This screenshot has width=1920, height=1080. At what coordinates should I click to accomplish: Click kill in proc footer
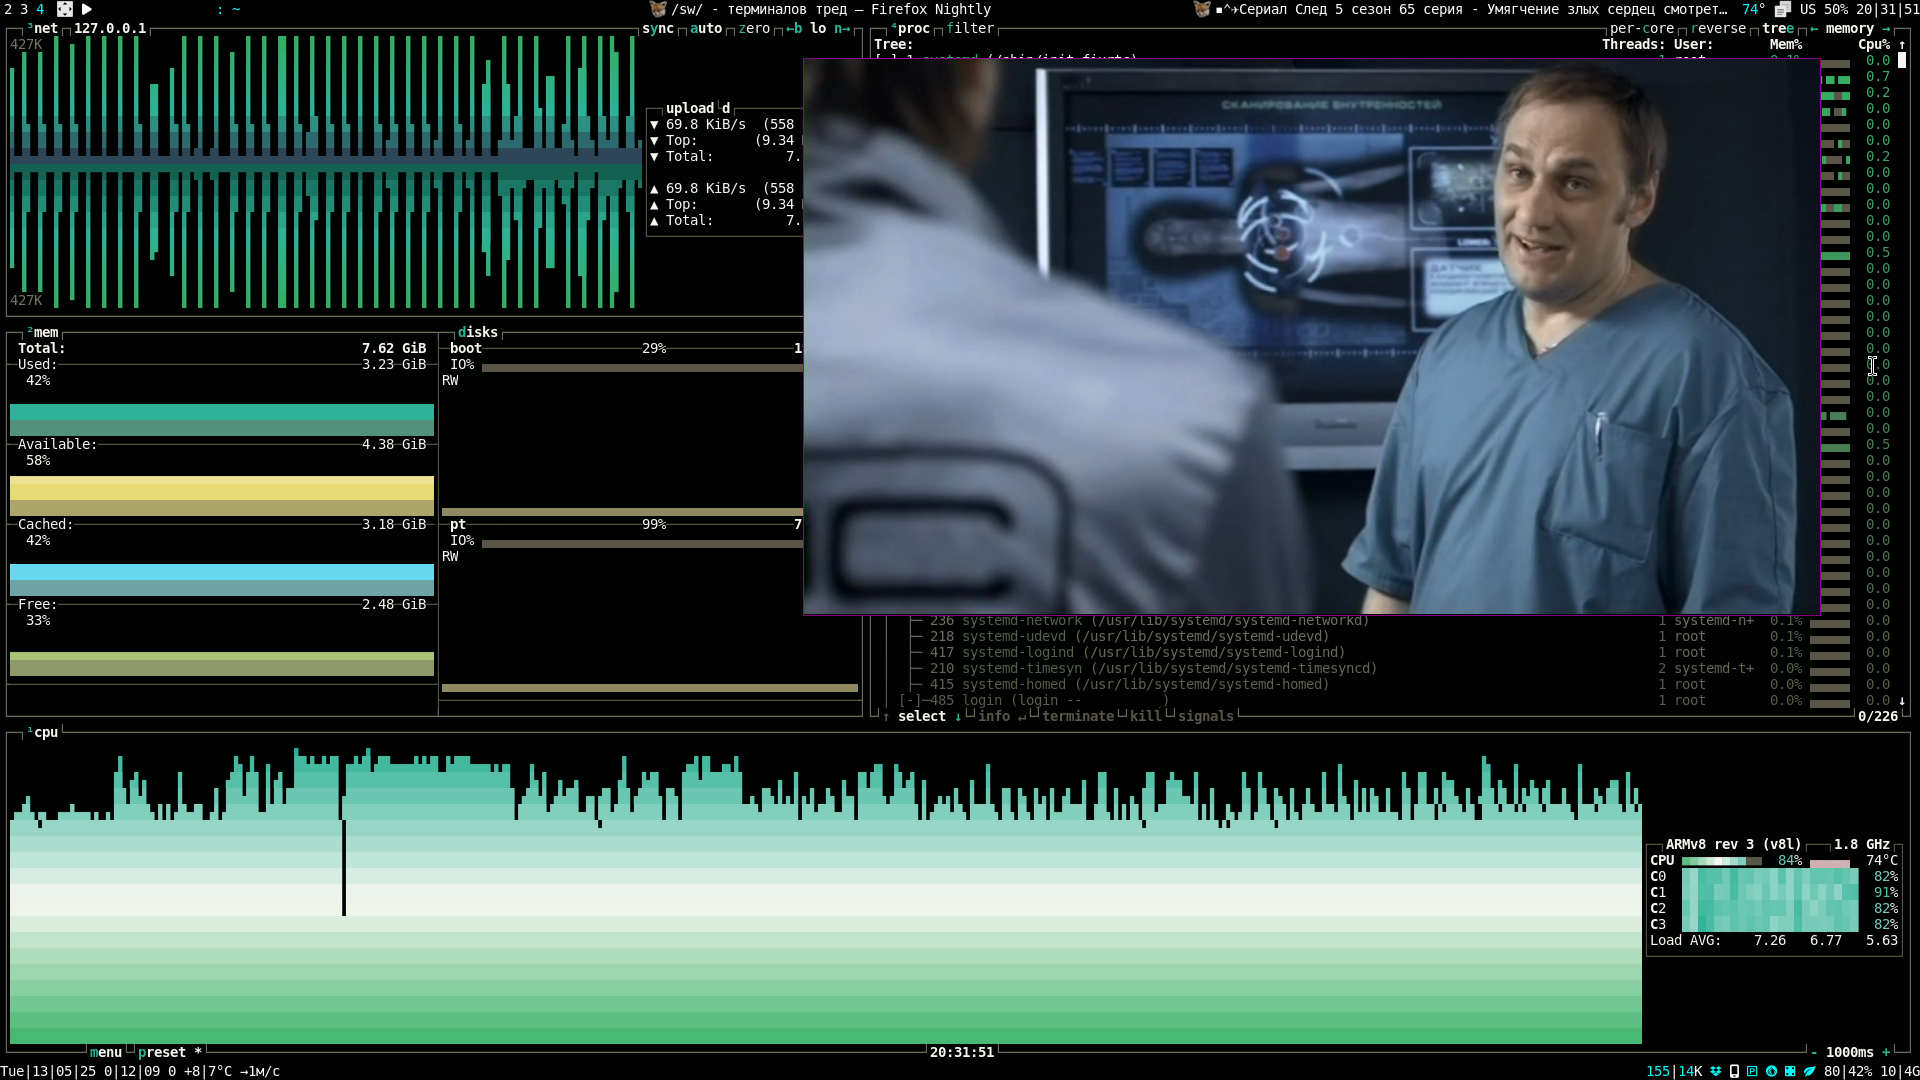[x=1146, y=716]
